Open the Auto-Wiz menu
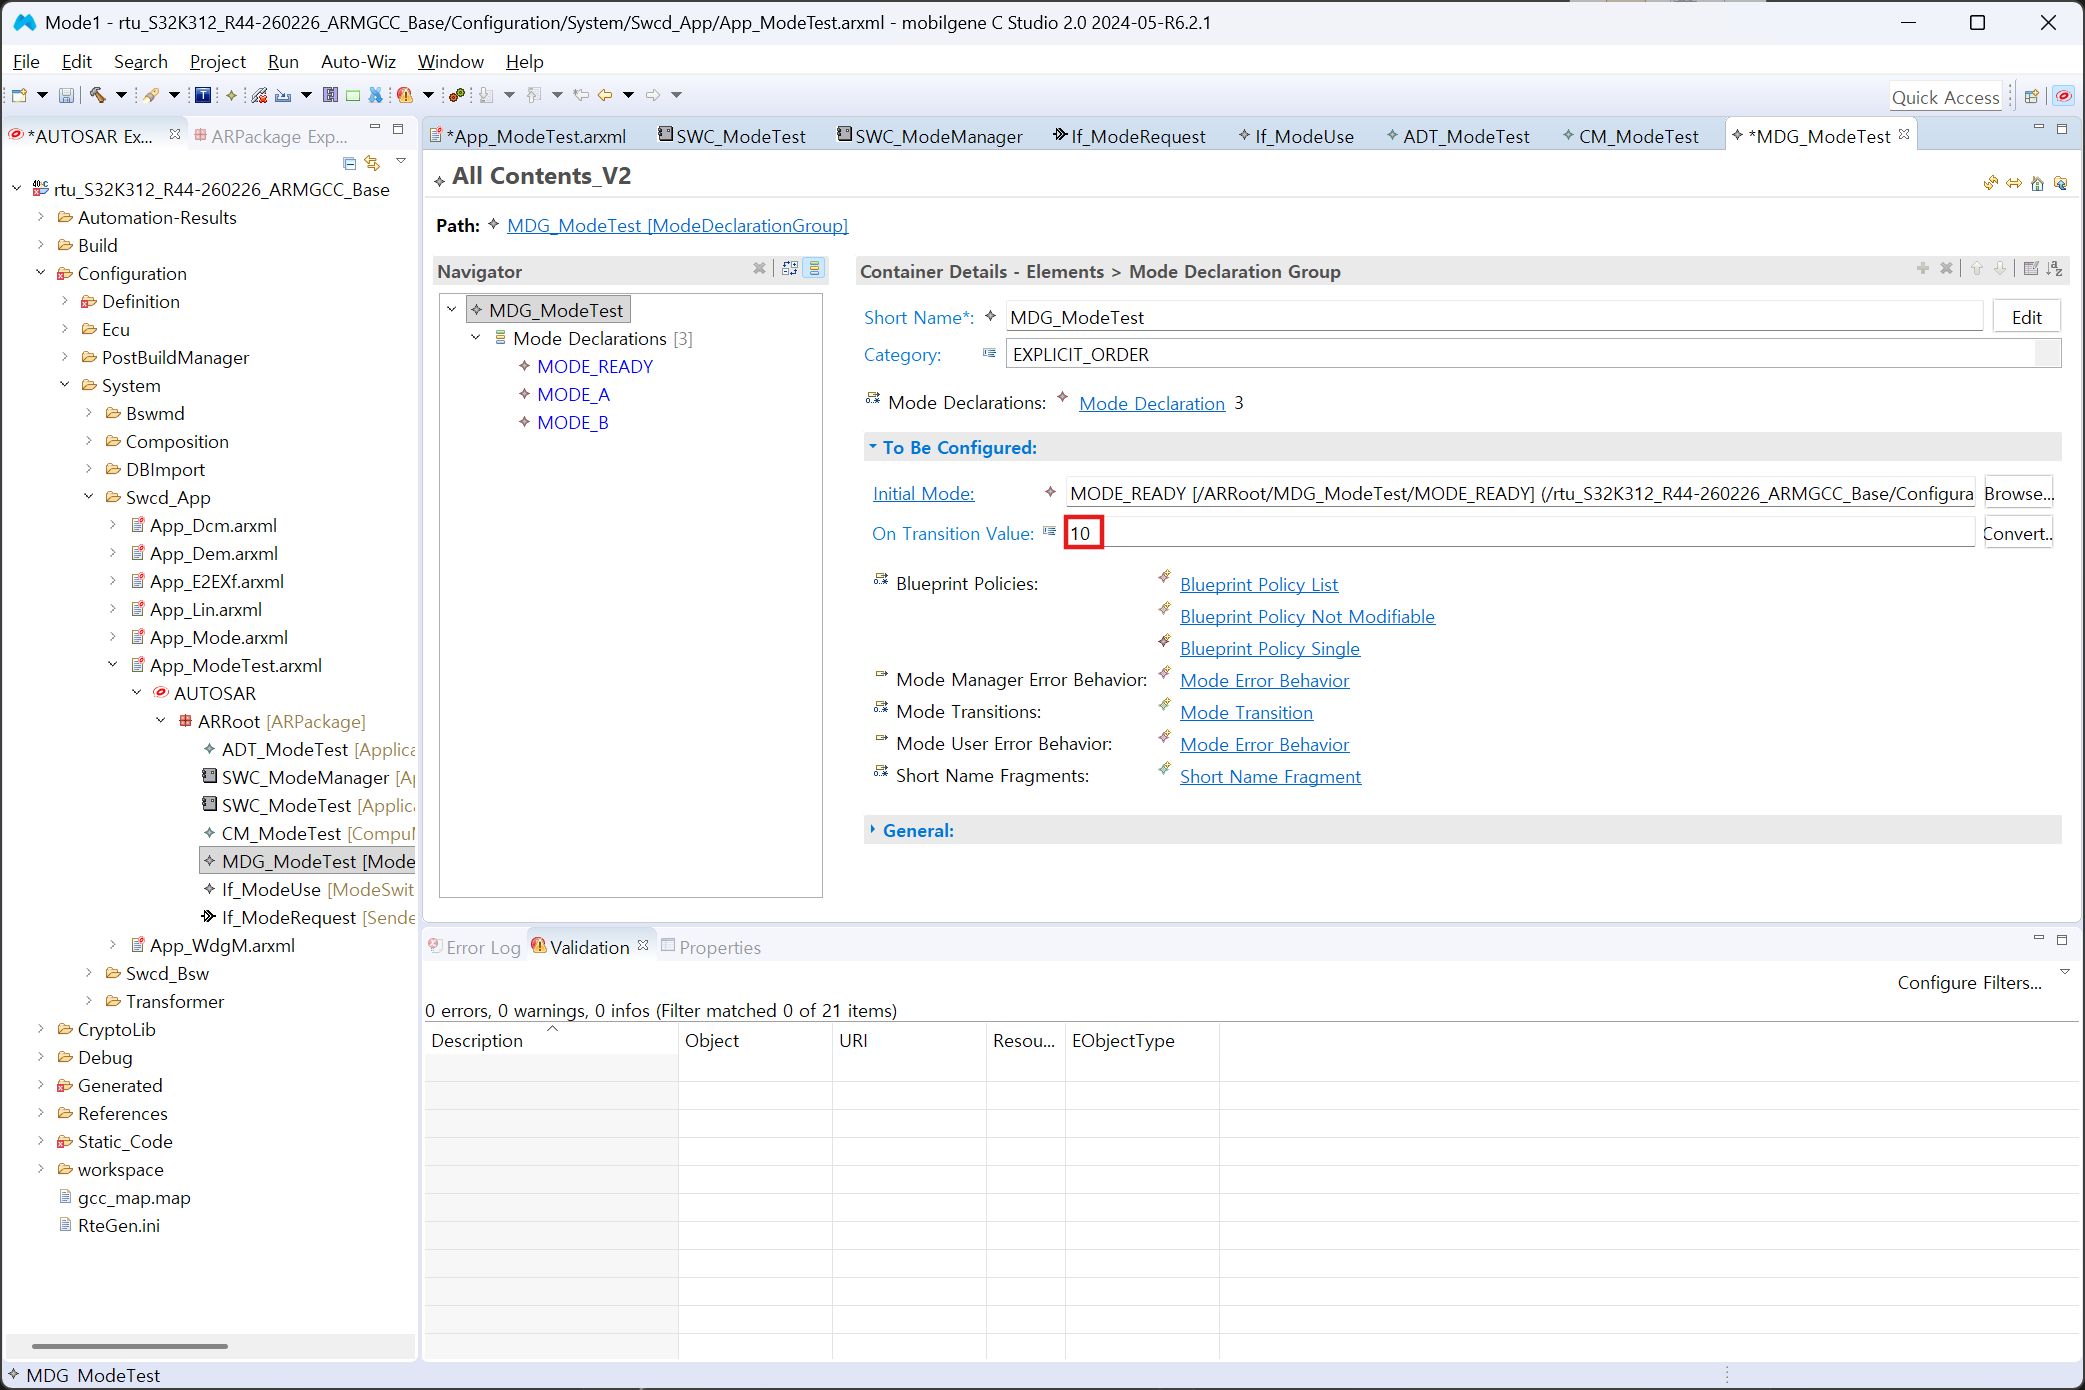Viewport: 2085px width, 1390px height. [358, 61]
